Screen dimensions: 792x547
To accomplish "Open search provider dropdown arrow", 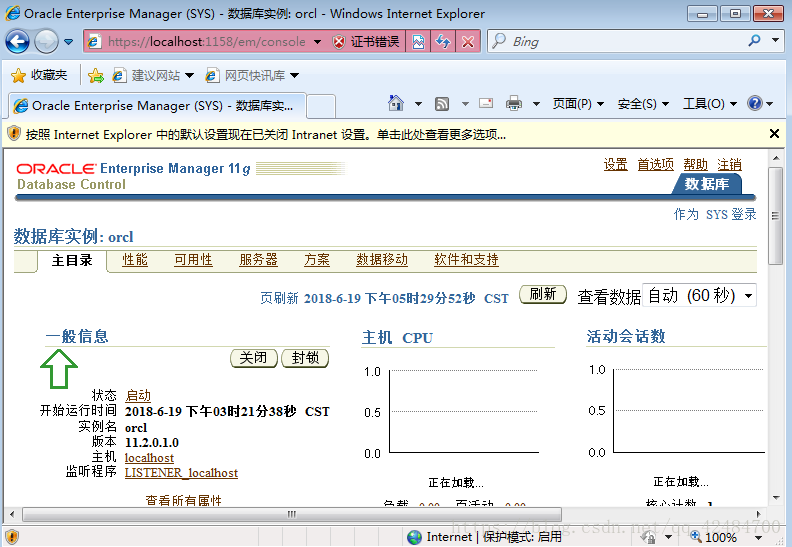I will (775, 40).
